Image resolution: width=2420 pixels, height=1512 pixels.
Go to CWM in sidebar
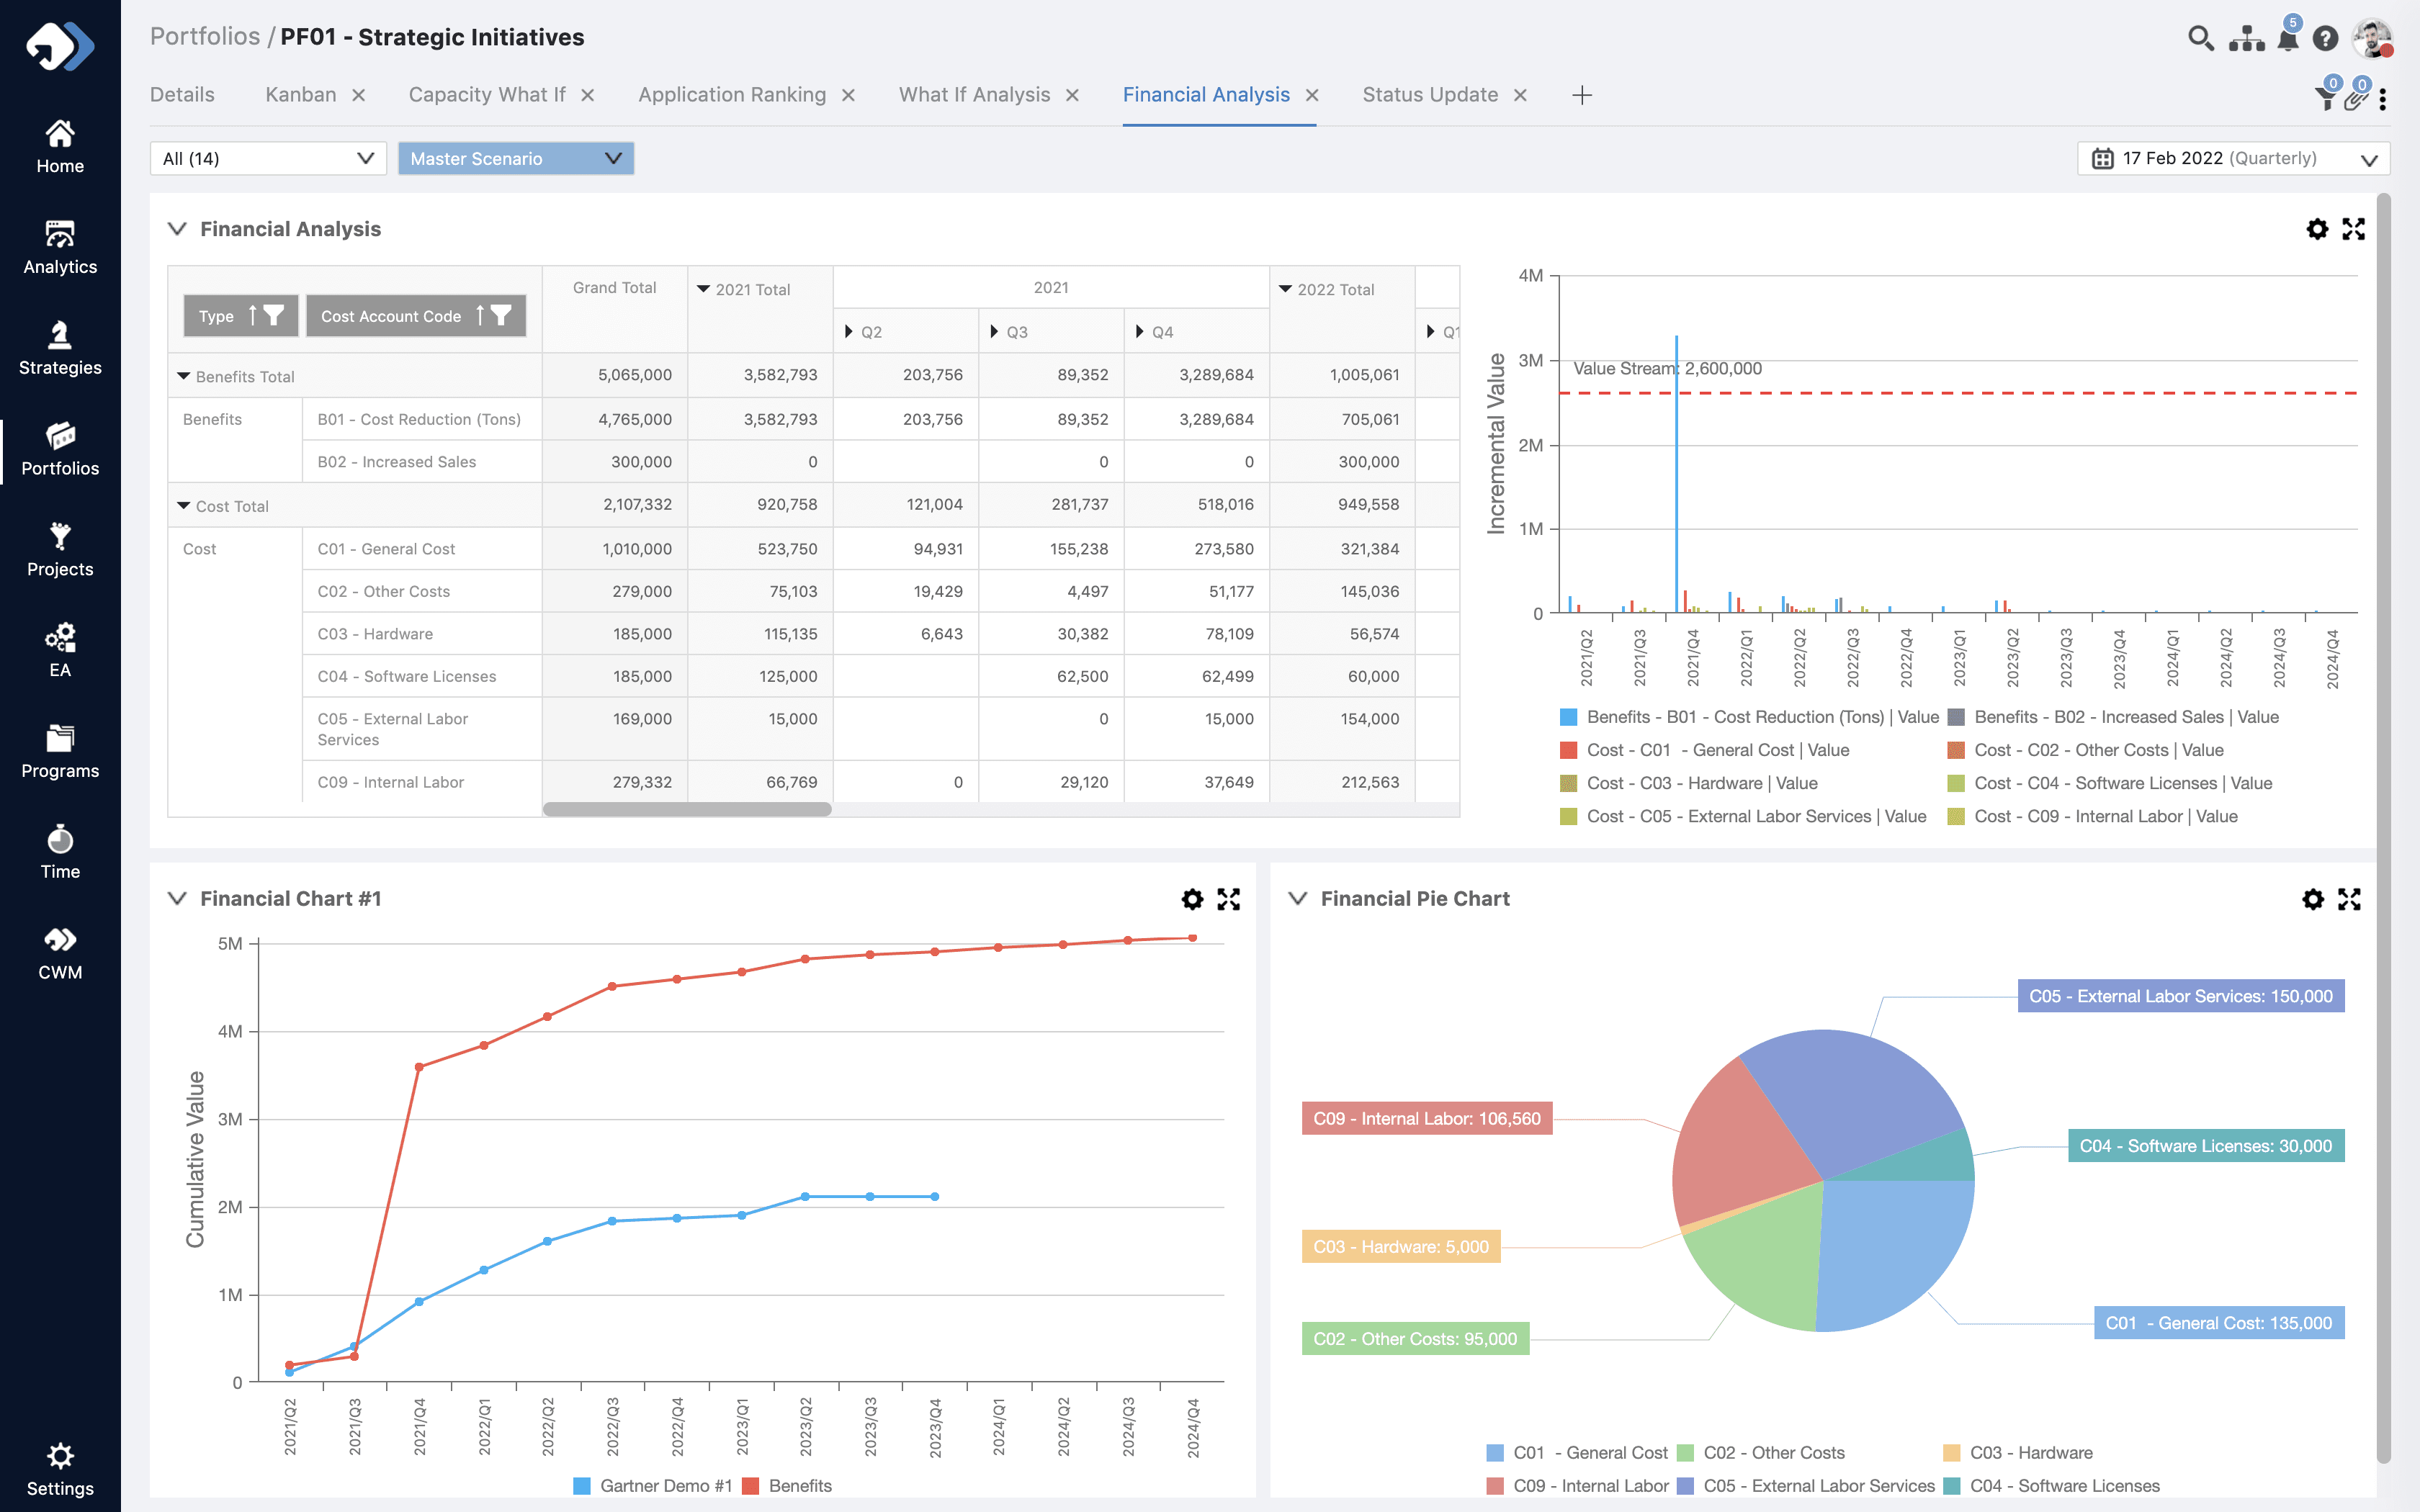pos(60,953)
